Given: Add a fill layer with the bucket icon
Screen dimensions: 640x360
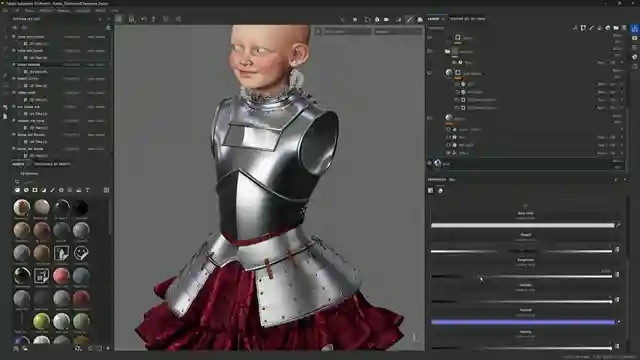Looking at the screenshot, I should tap(600, 28).
